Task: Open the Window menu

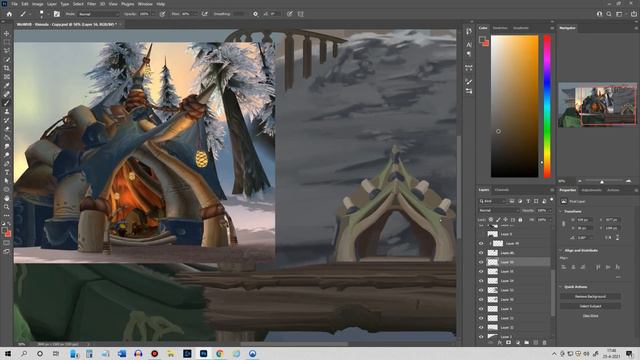Action: [x=145, y=4]
